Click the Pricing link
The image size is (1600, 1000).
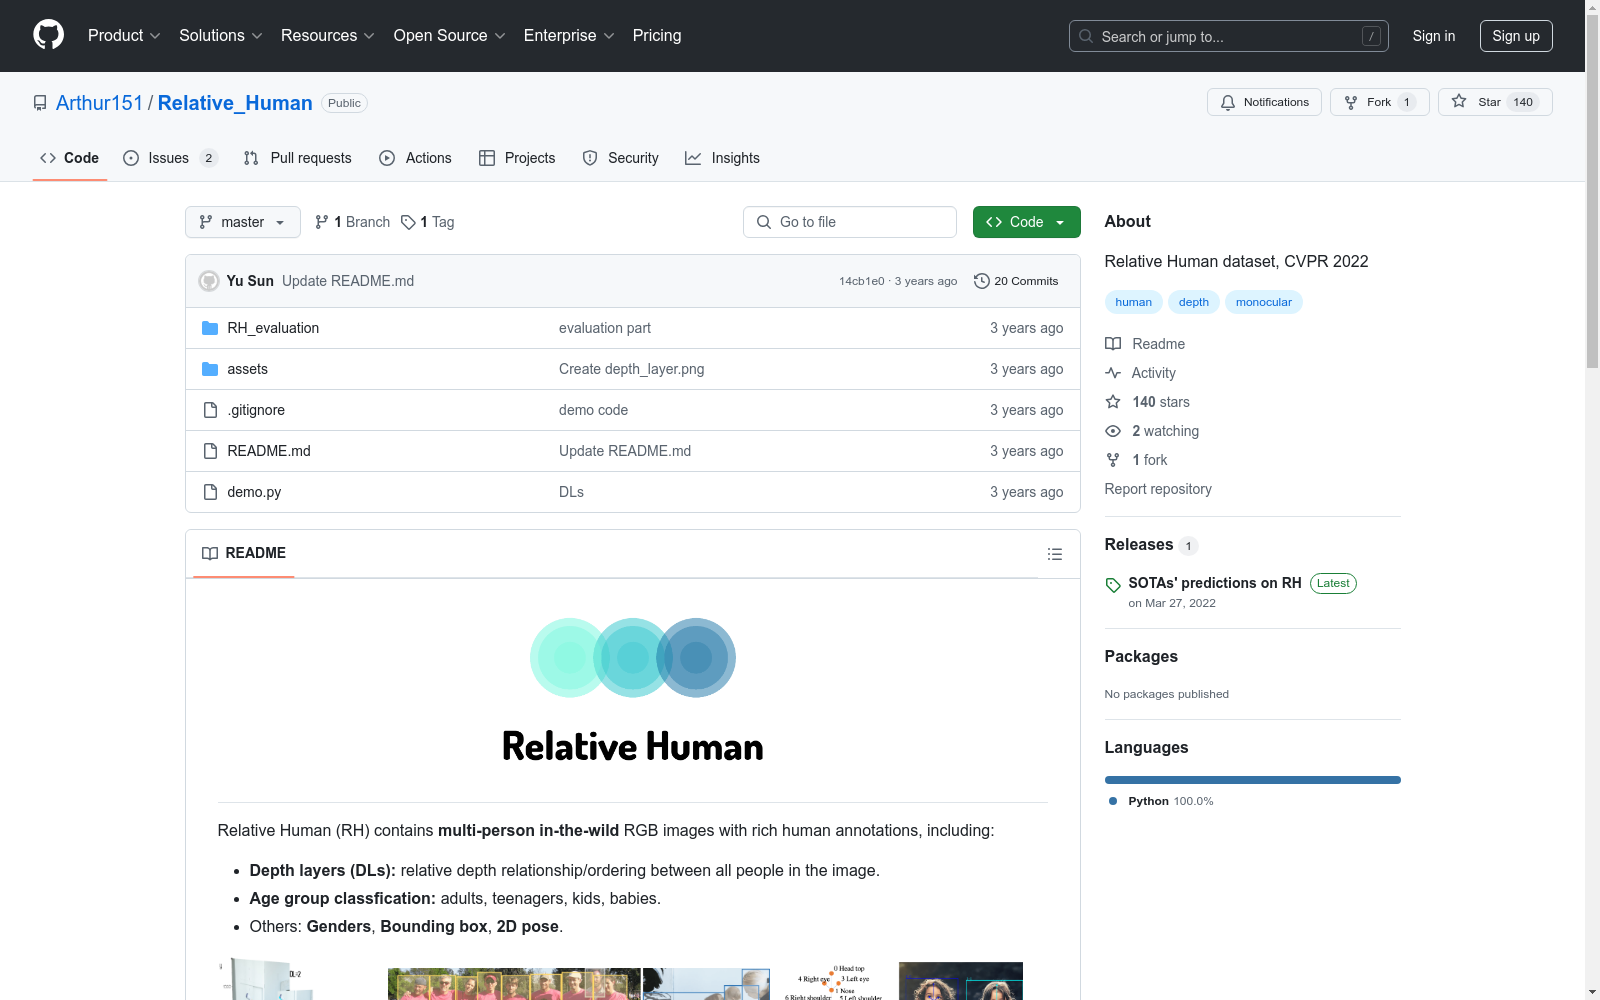(657, 36)
